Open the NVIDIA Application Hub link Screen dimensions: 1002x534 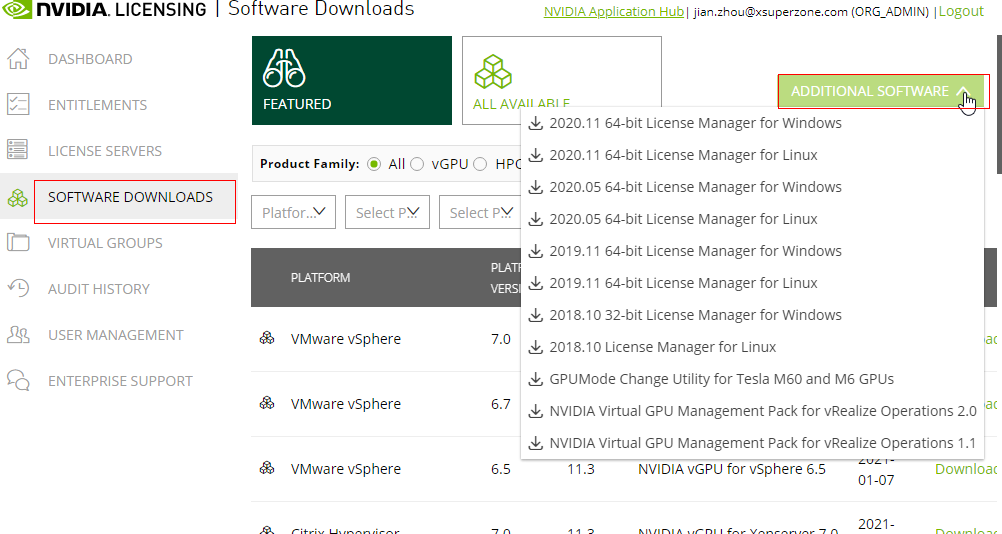[613, 11]
